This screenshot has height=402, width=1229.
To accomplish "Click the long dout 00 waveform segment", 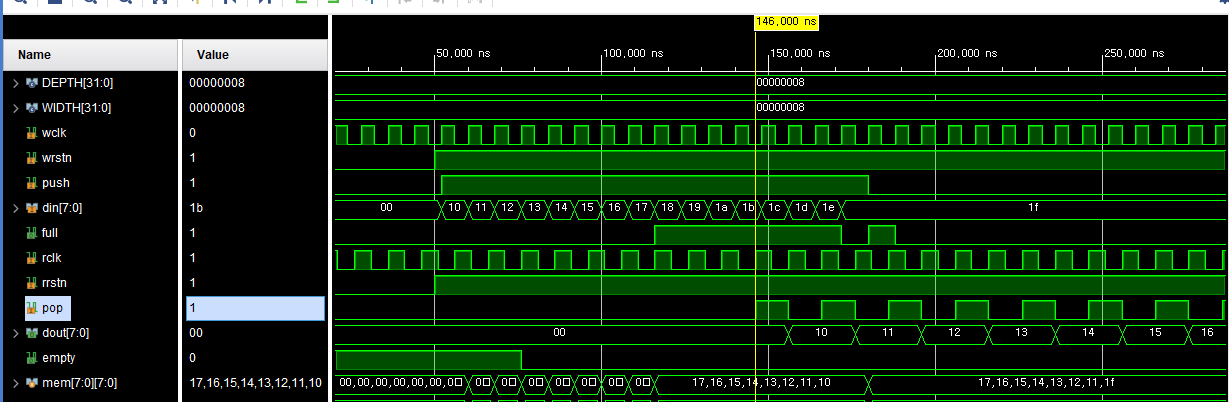I will [560, 333].
